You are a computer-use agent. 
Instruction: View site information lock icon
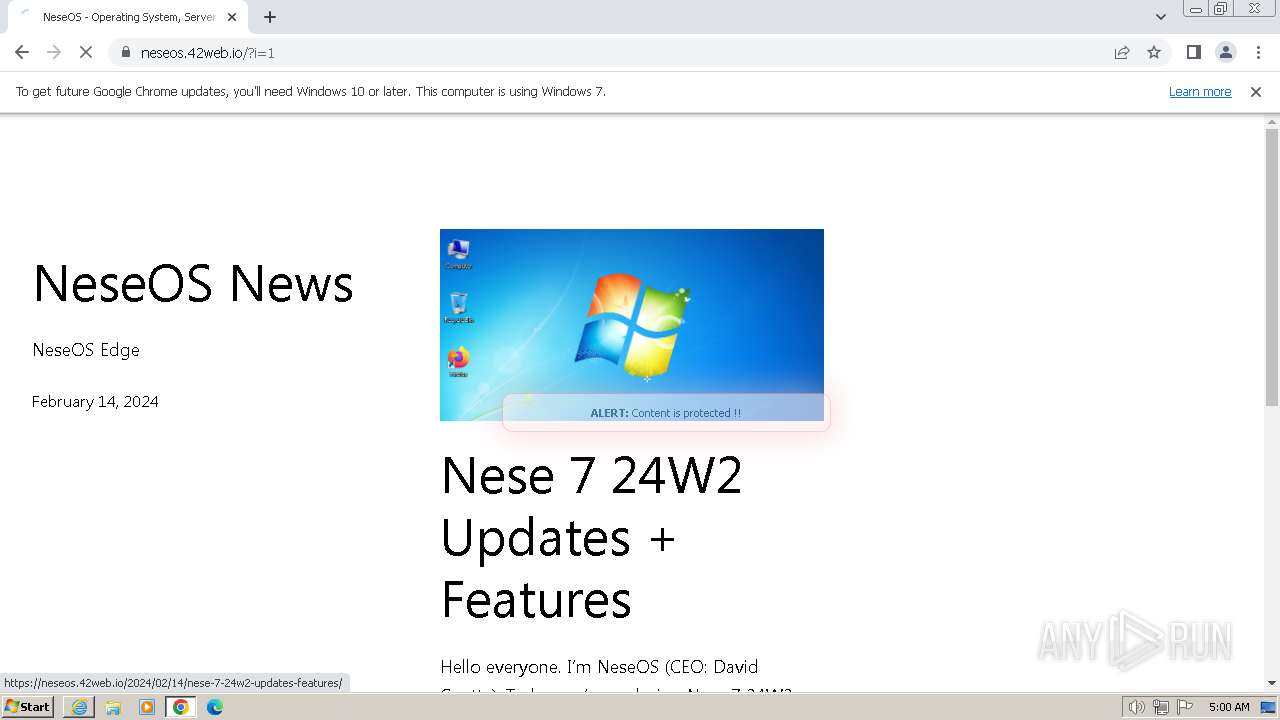click(x=126, y=52)
